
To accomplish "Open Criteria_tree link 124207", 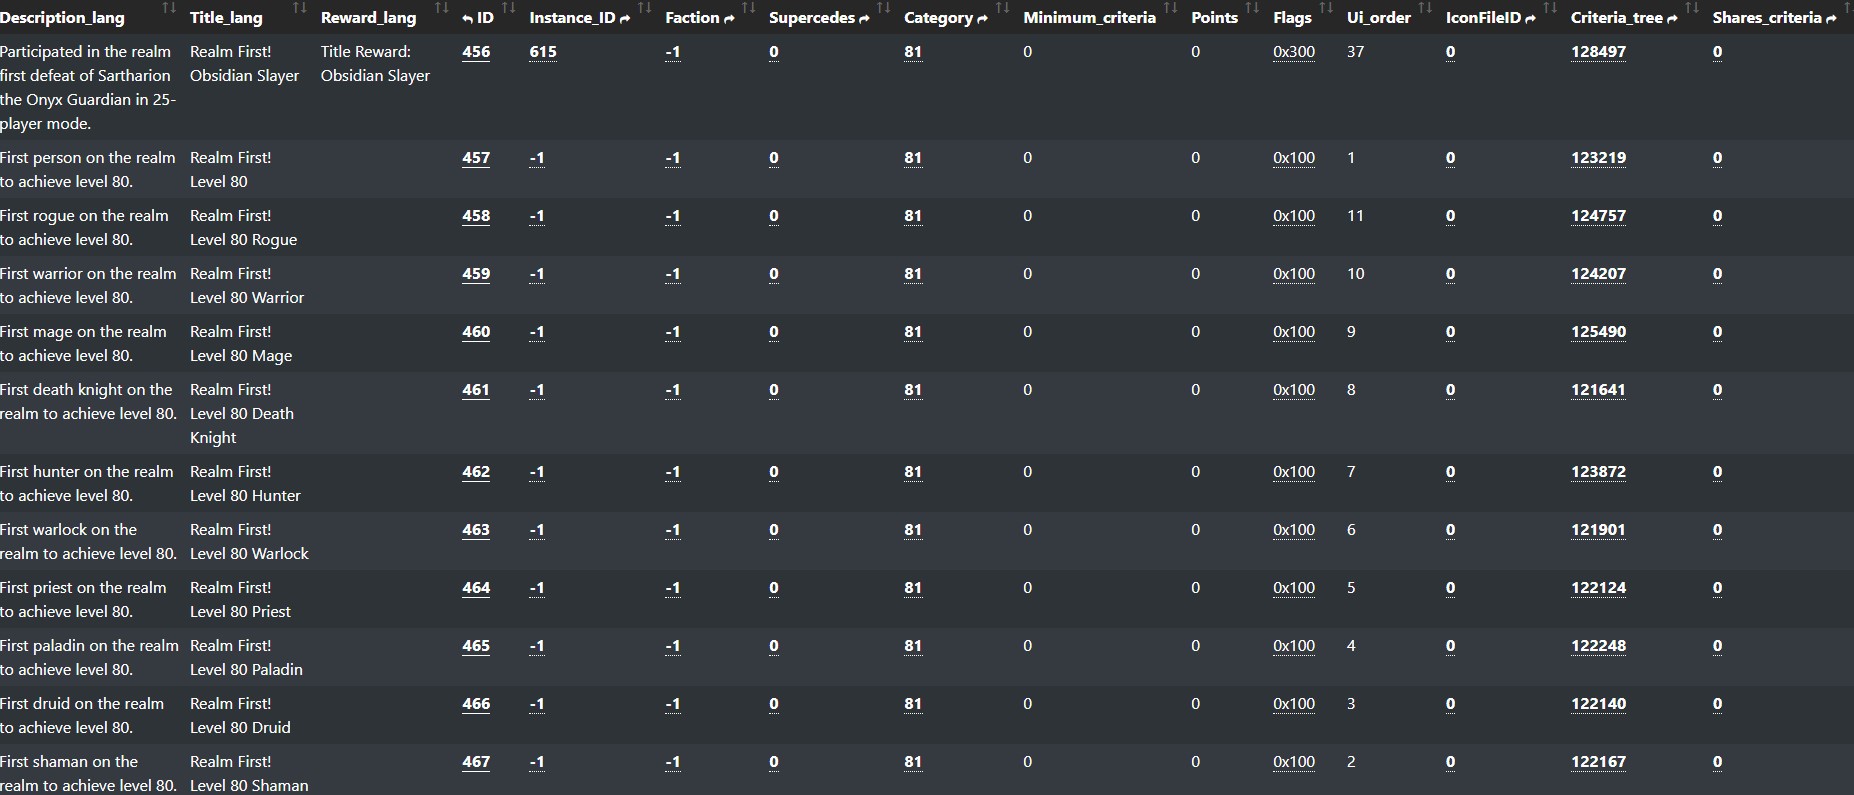I will 1598,274.
